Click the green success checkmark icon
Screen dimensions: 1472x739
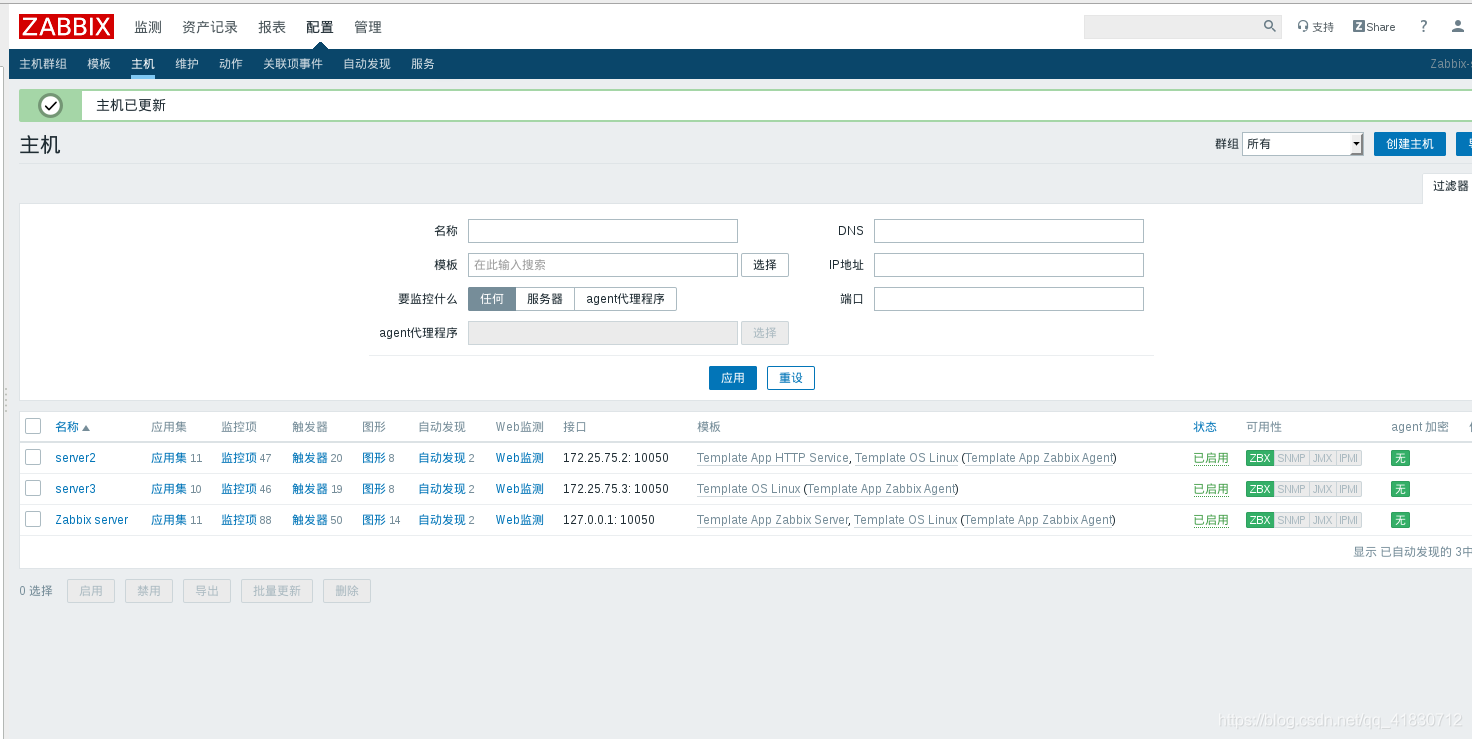[50, 105]
